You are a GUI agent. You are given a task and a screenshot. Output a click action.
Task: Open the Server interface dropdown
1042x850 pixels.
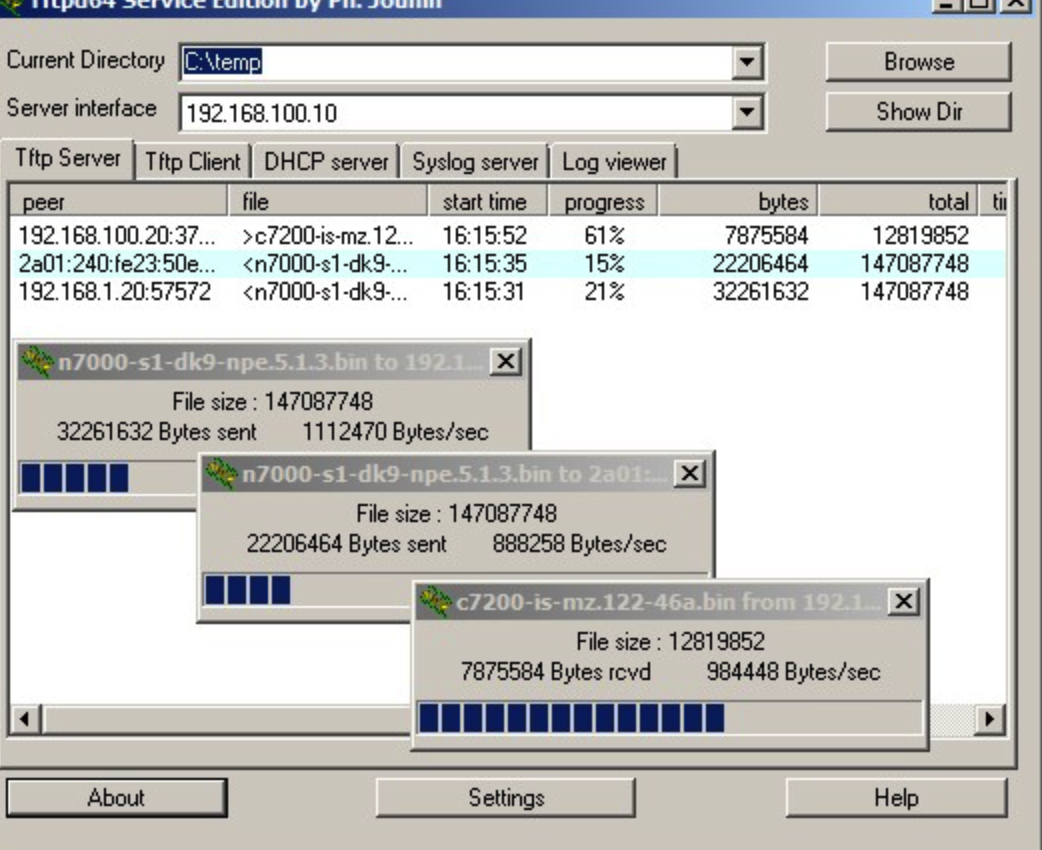pos(747,113)
